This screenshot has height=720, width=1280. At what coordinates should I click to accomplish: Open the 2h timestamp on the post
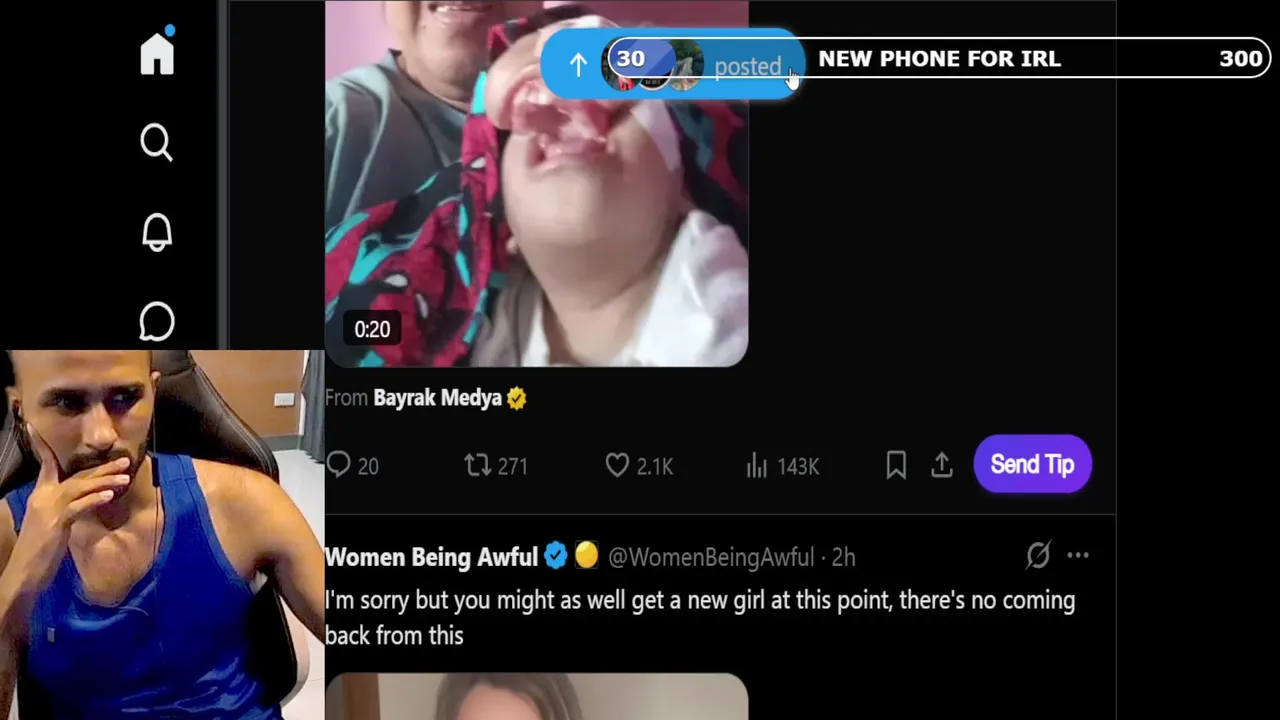tap(843, 557)
